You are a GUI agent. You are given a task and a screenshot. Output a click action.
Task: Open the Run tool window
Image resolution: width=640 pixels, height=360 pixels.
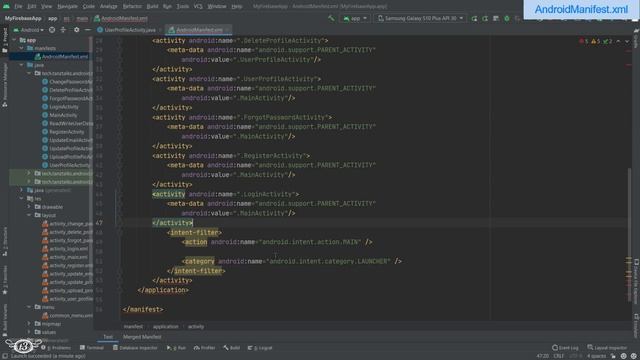(176, 348)
